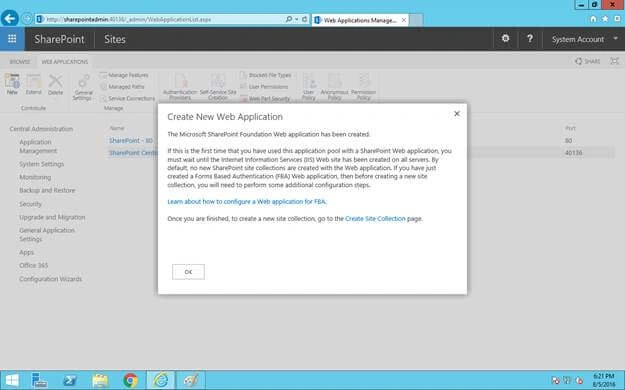Click Manage Features in the ribbon

click(x=124, y=75)
